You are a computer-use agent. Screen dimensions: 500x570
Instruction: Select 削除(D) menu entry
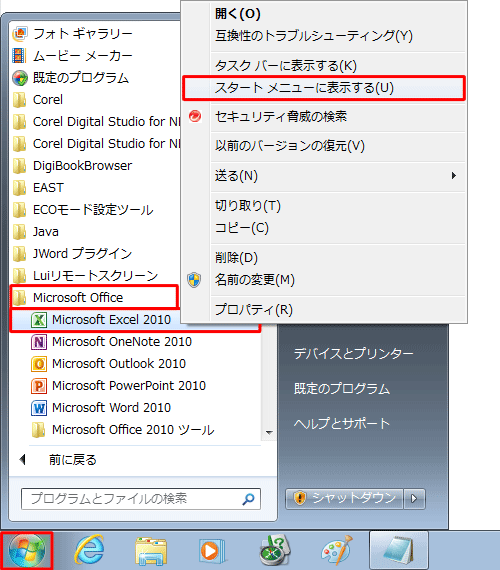click(236, 258)
